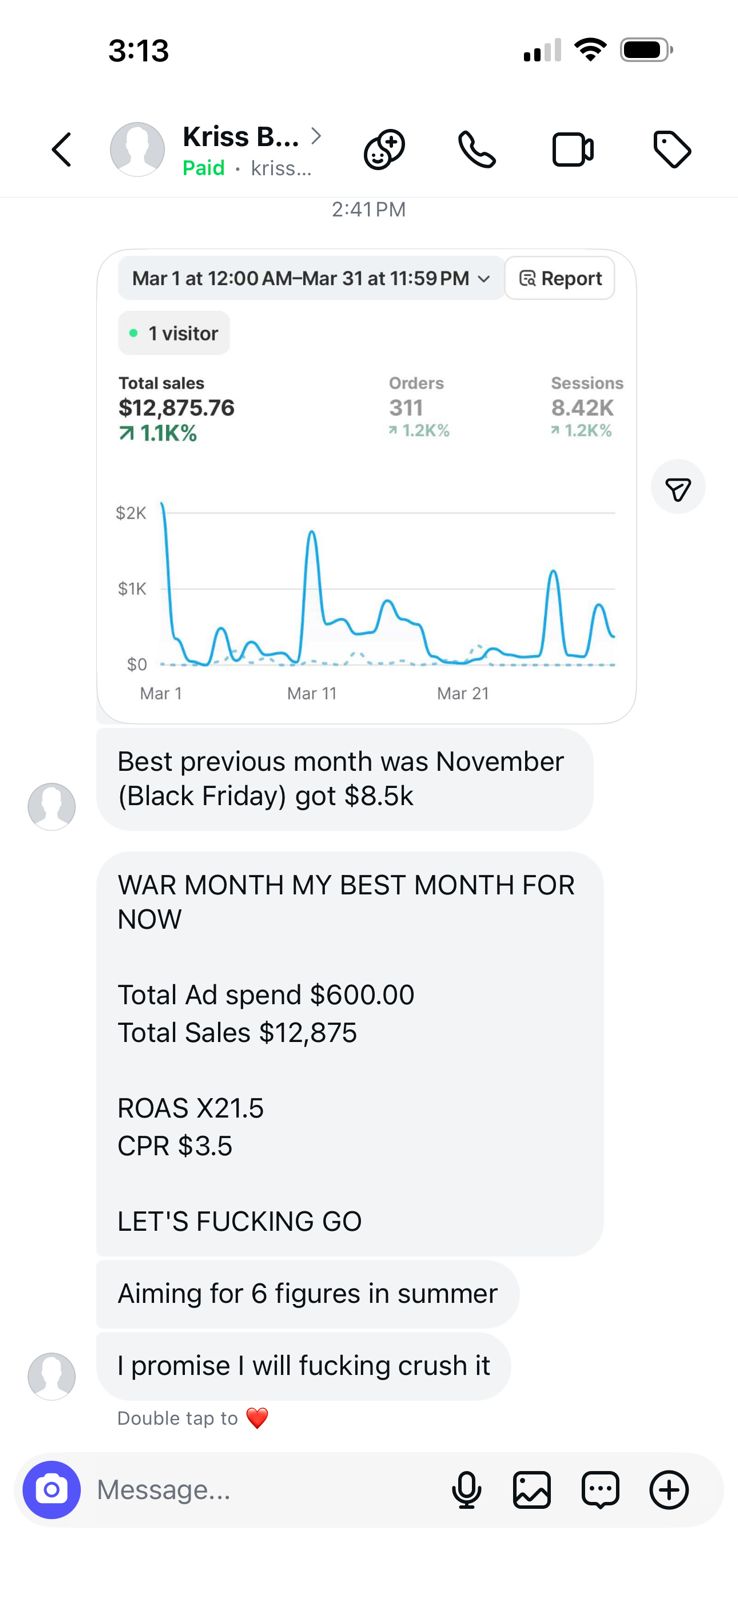738x1600 pixels.
Task: Start a video call
Action: 573,150
